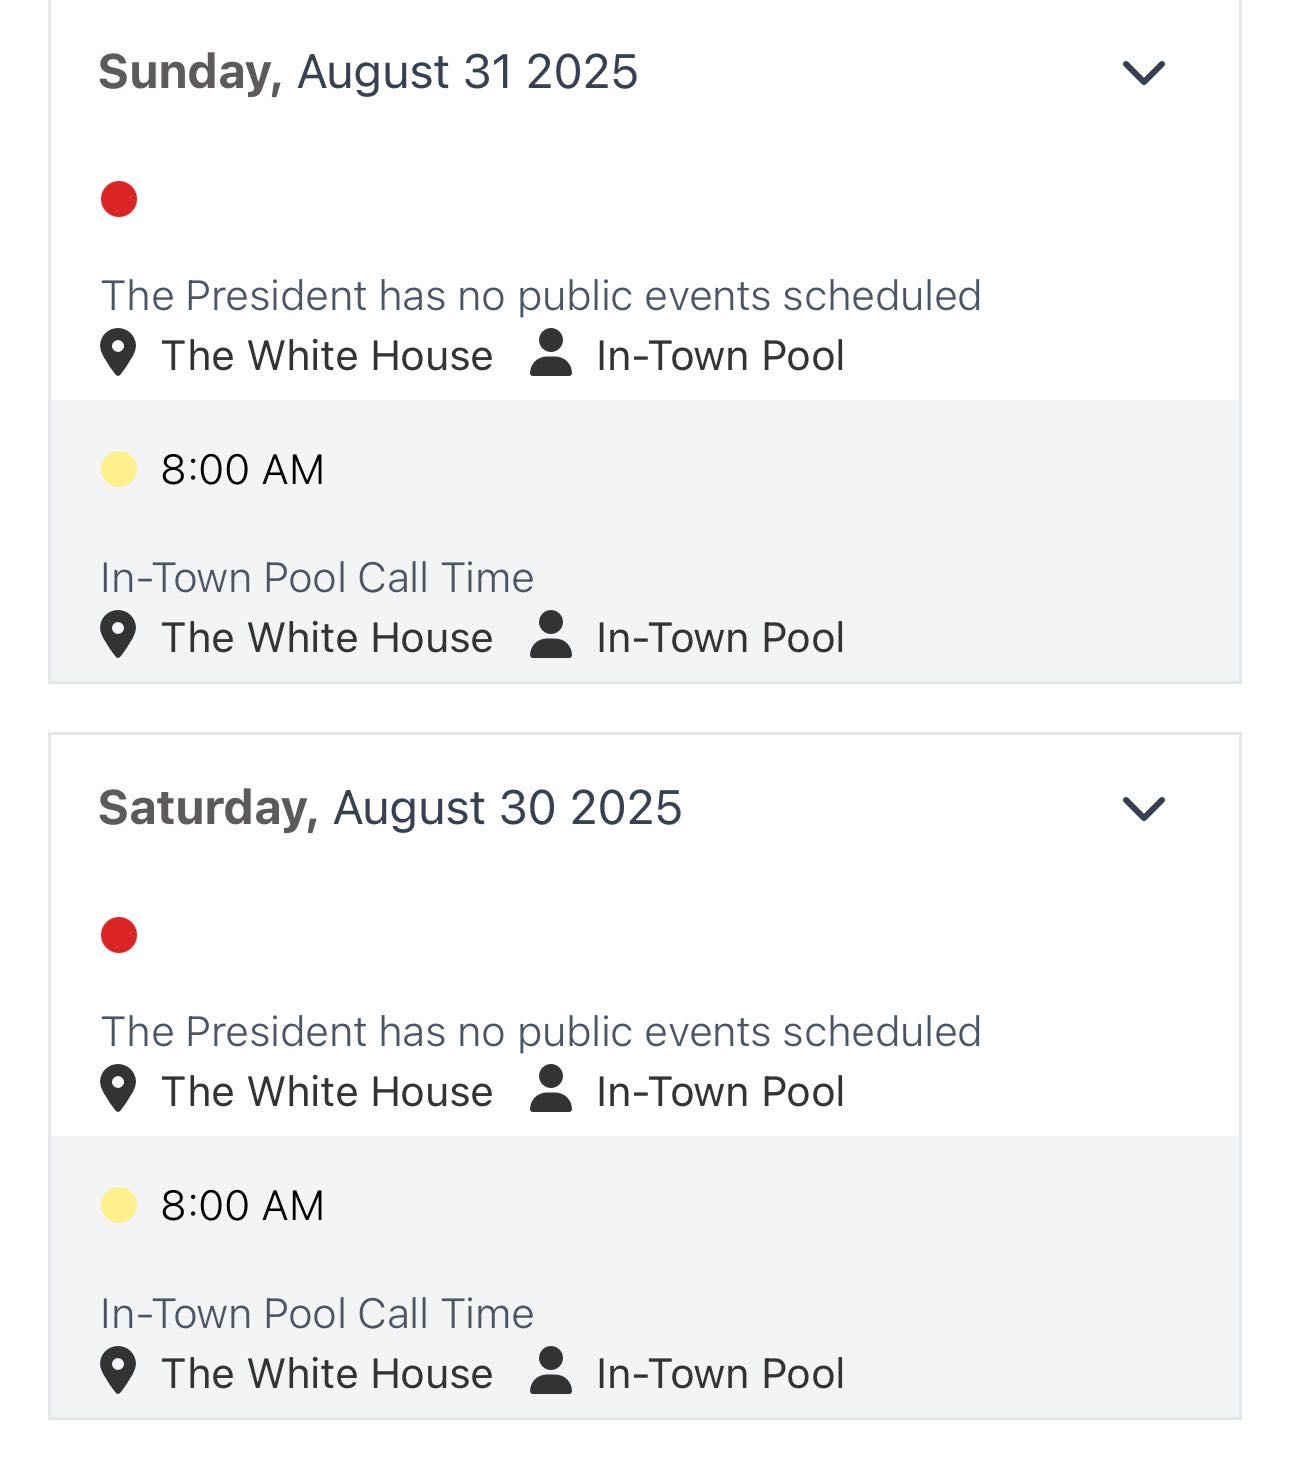
Task: Click the yellow dot beside Sunday's 8:00 AM
Action: [119, 469]
